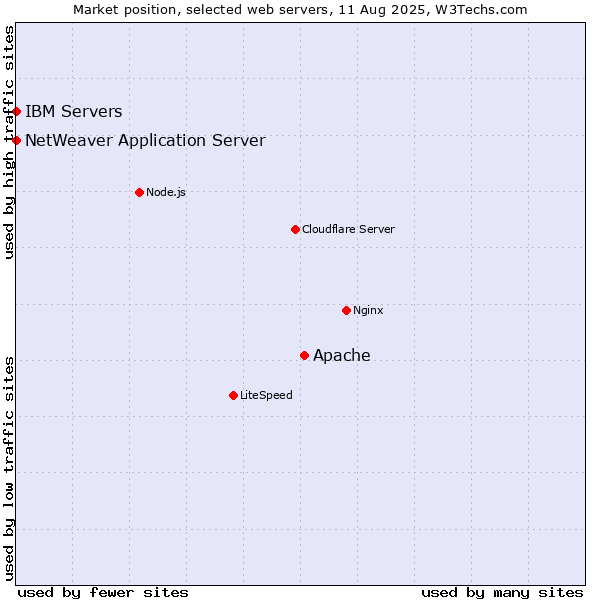Click the "IBM Servers" label
This screenshot has width=600, height=600.
click(x=73, y=111)
